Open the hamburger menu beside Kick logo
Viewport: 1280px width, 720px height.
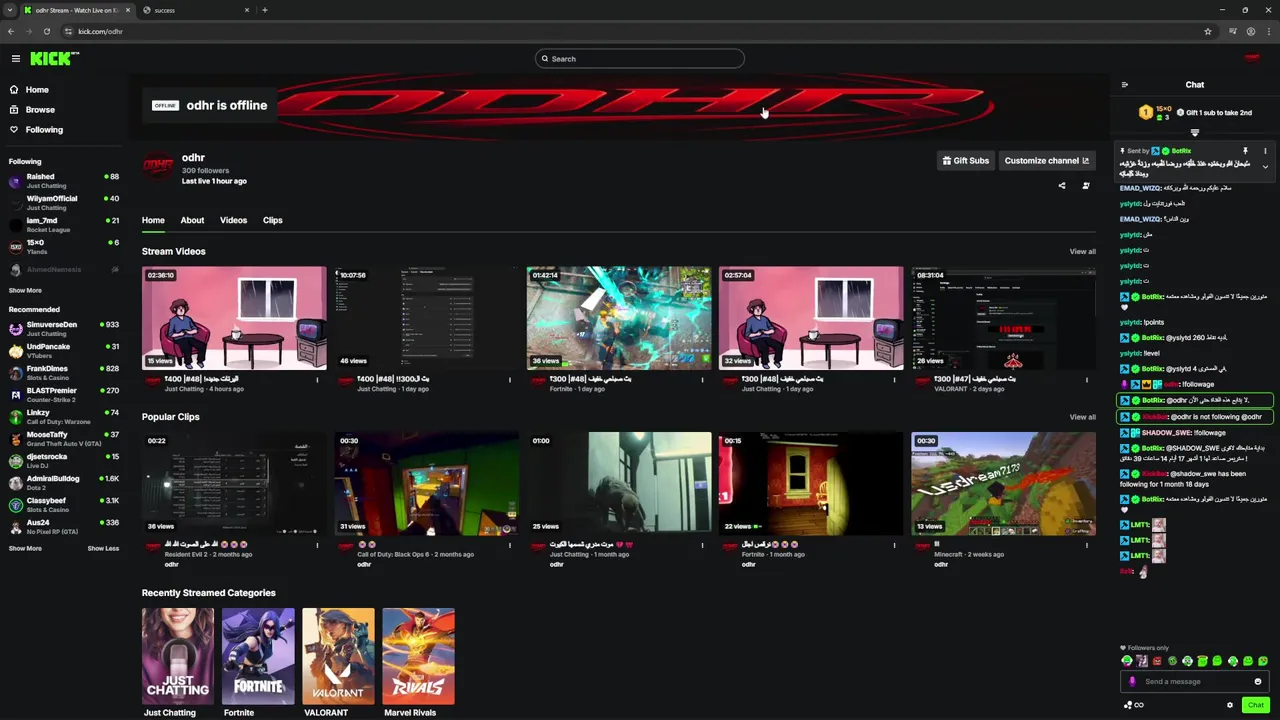(15, 59)
